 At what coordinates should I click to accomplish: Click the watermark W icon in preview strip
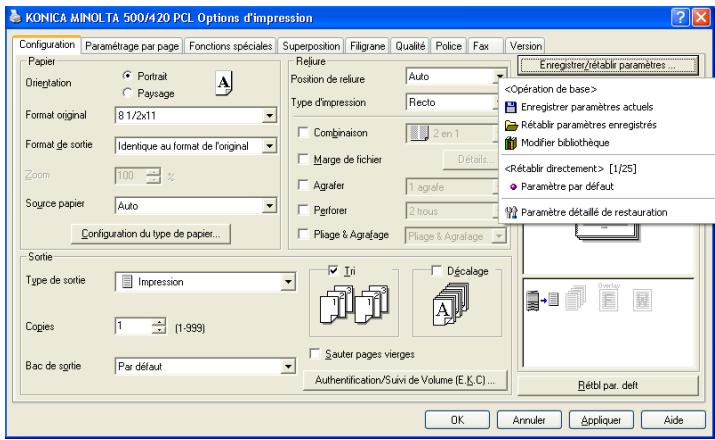pos(642,300)
